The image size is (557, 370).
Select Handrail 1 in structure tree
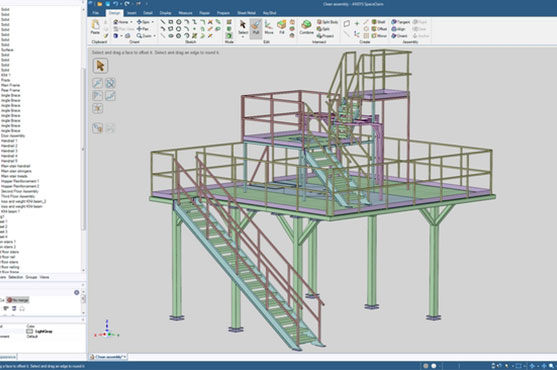point(9,141)
